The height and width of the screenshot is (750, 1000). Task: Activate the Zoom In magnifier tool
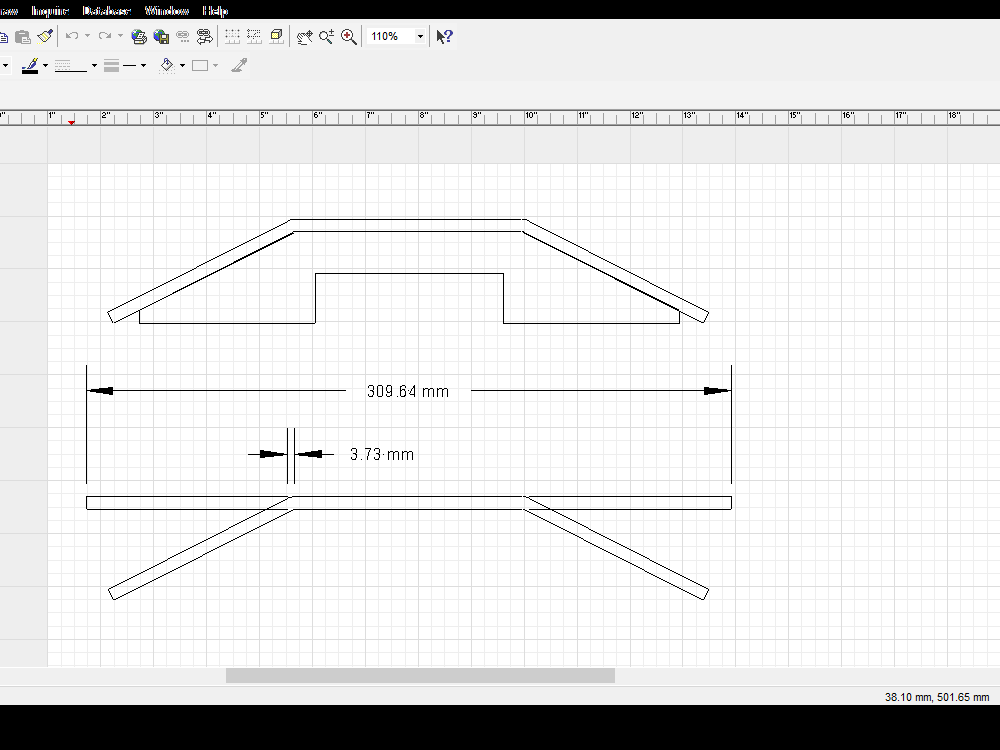348,36
